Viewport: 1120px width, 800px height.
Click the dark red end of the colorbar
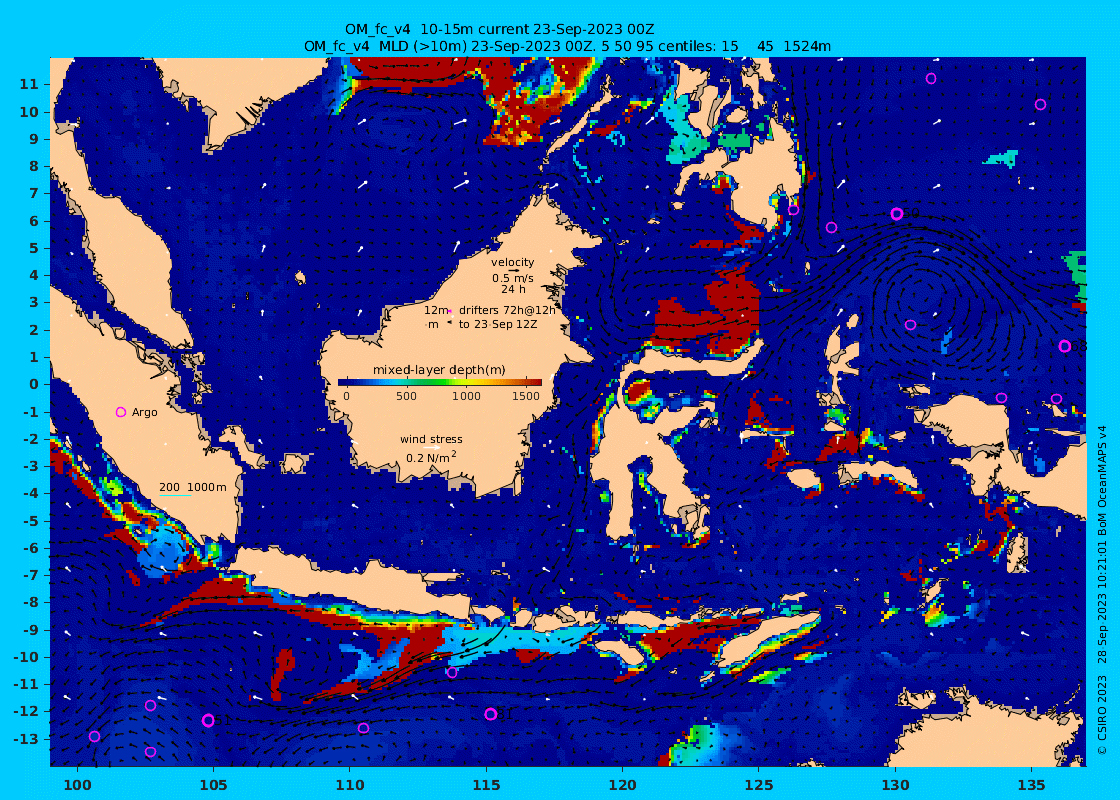point(537,382)
